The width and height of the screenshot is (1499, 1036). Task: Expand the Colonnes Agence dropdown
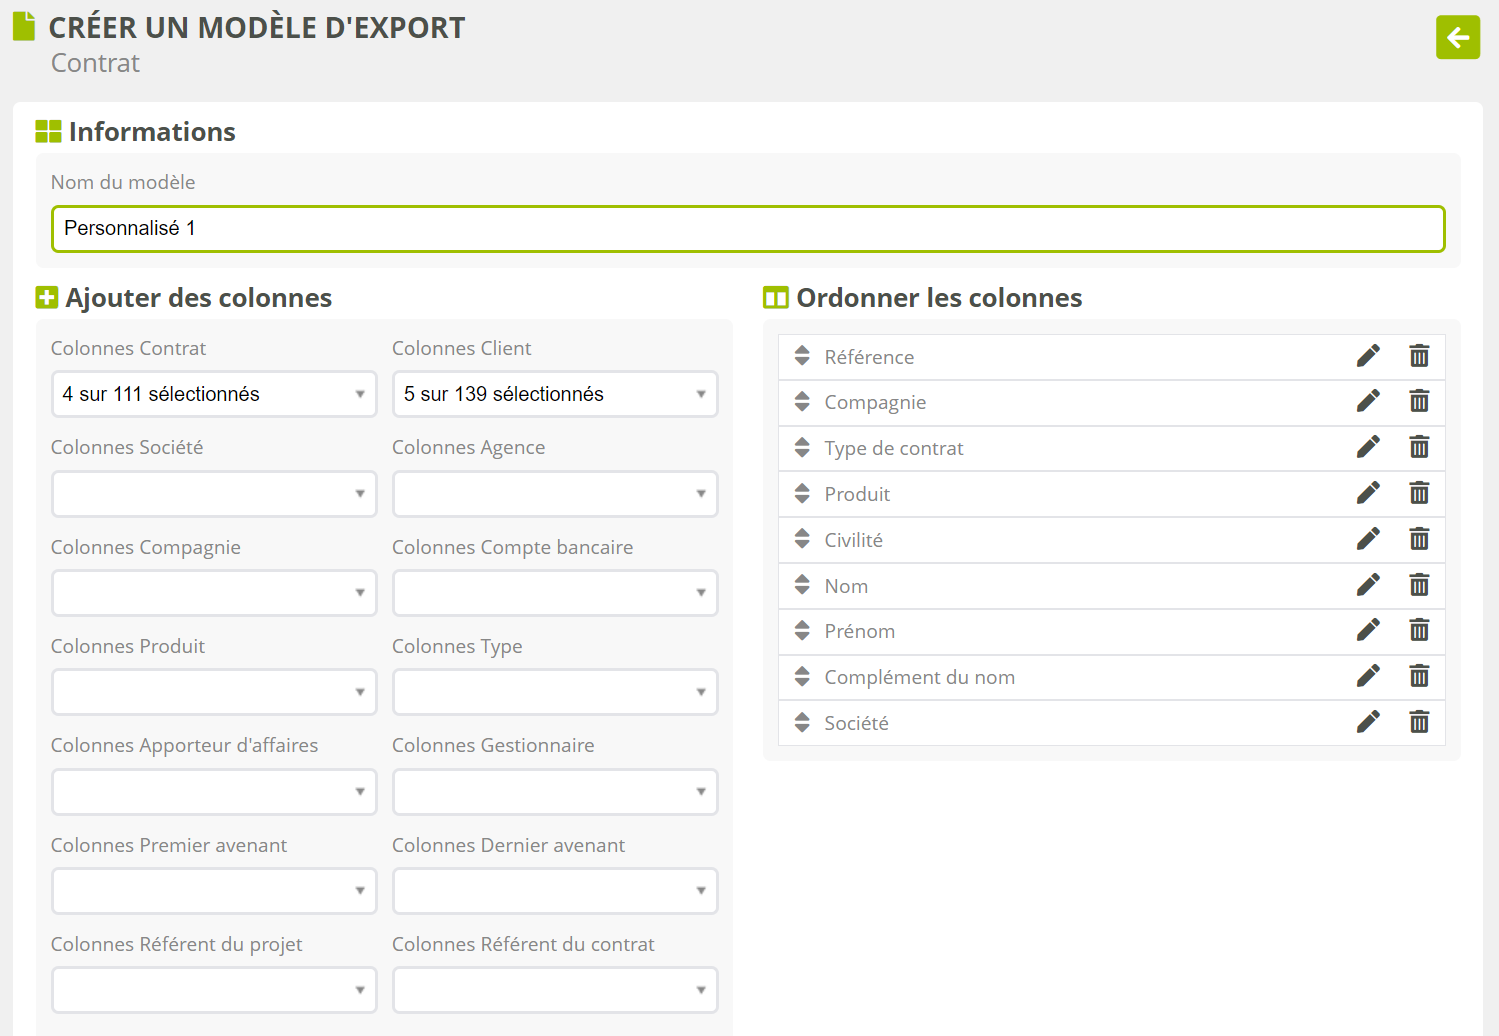(x=555, y=494)
